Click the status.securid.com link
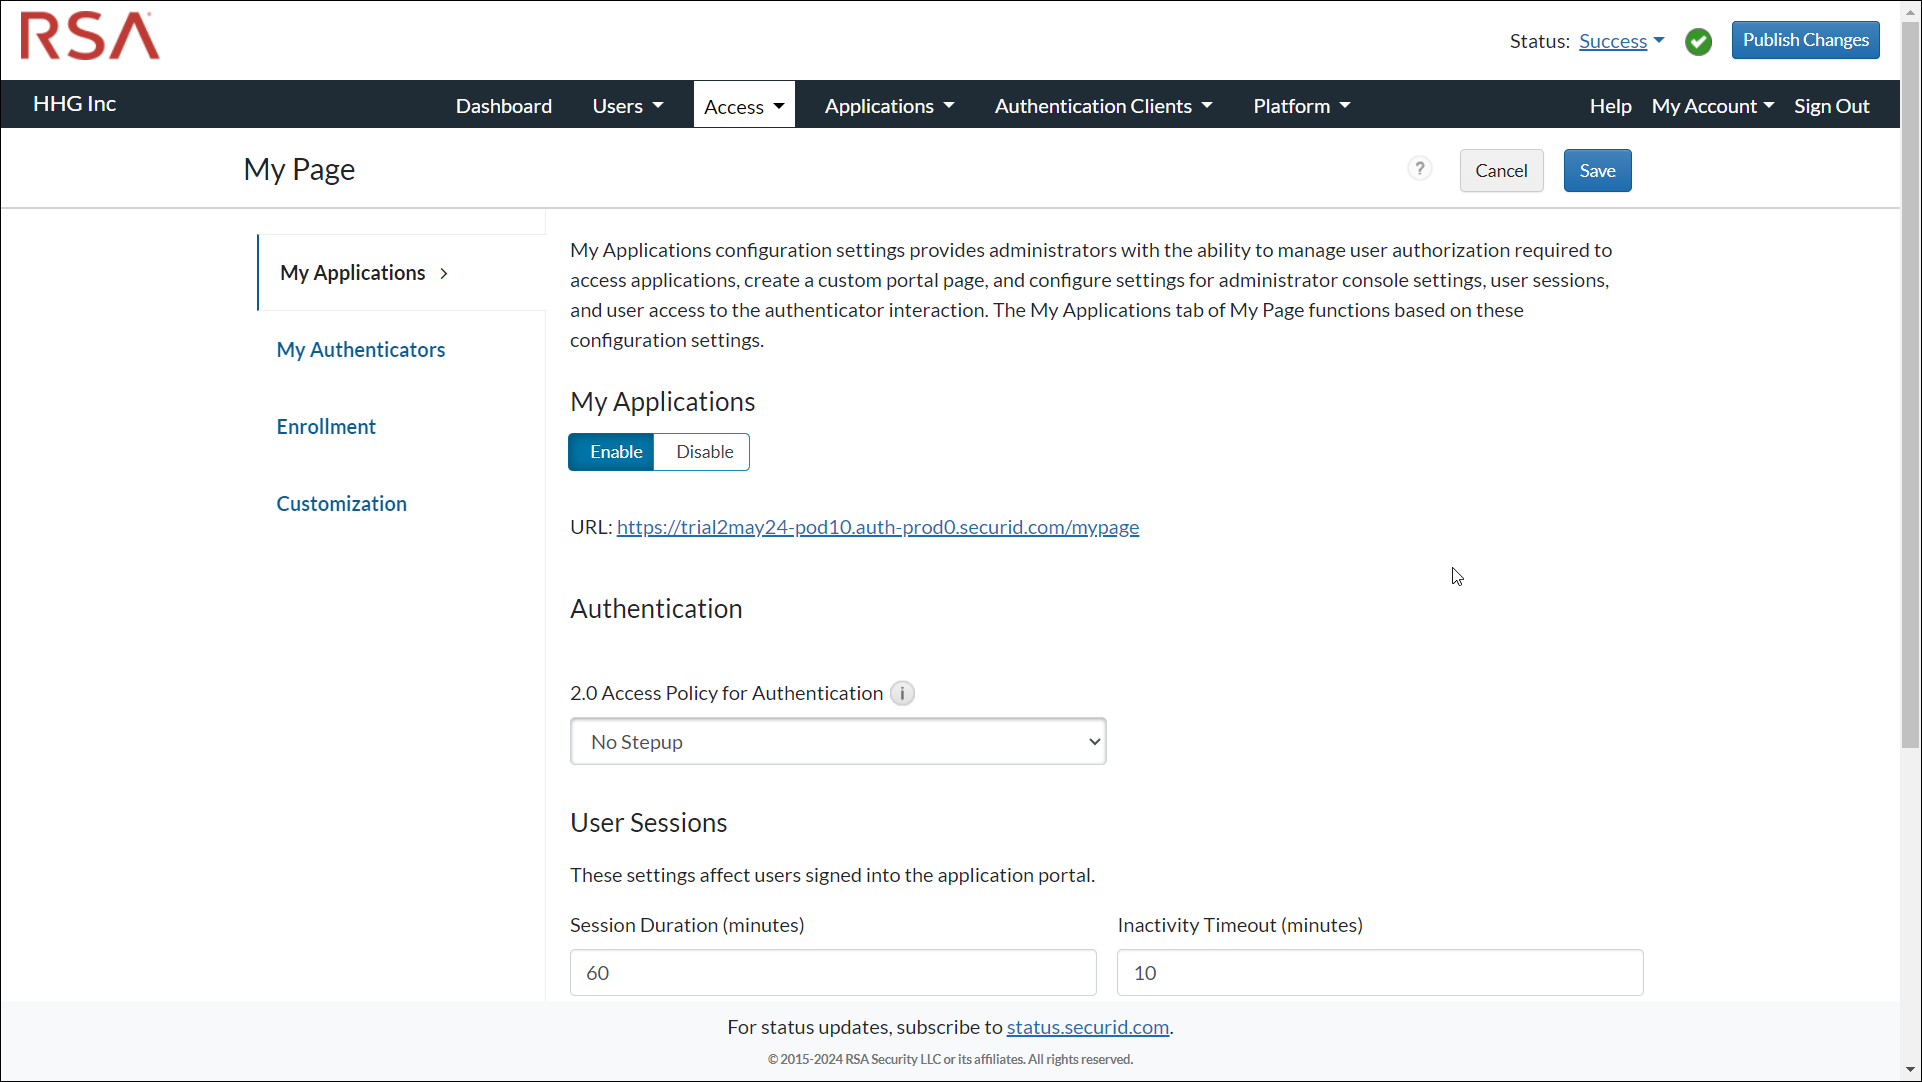Screen dimensions: 1922x1082 (x=1087, y=1026)
